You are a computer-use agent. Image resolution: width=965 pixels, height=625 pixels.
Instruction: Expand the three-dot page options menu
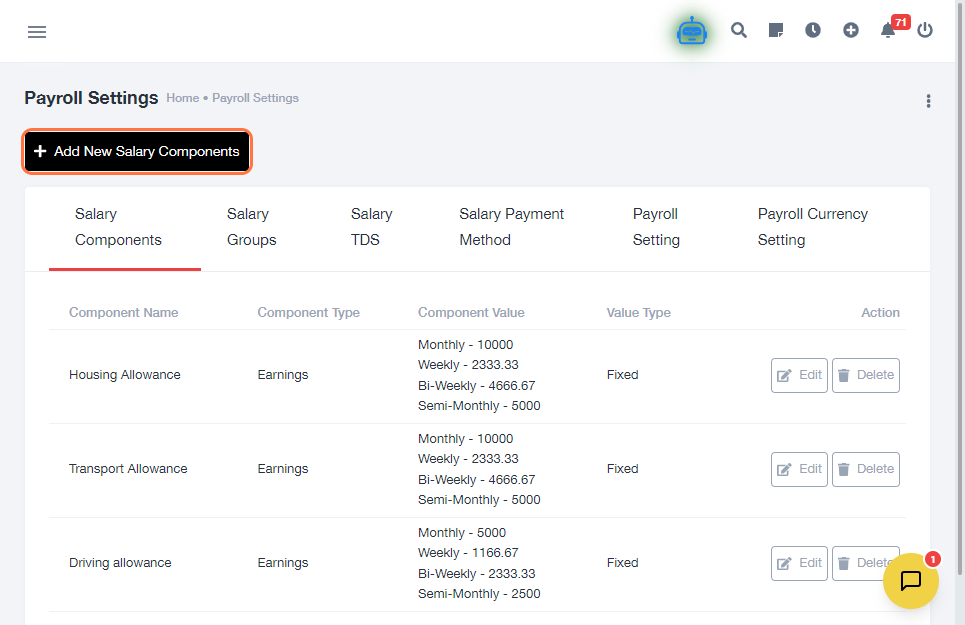(928, 101)
